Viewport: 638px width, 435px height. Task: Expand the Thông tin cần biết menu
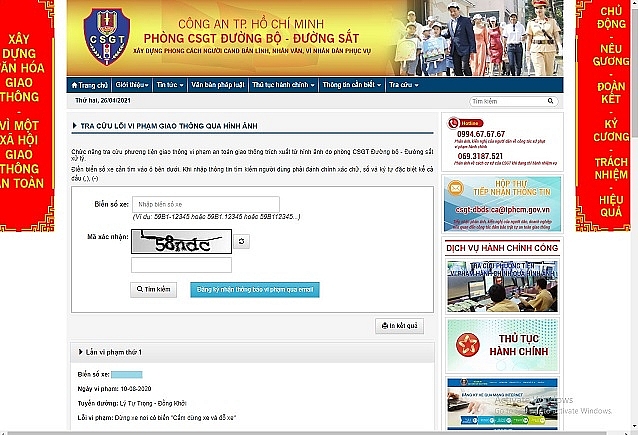pos(350,86)
